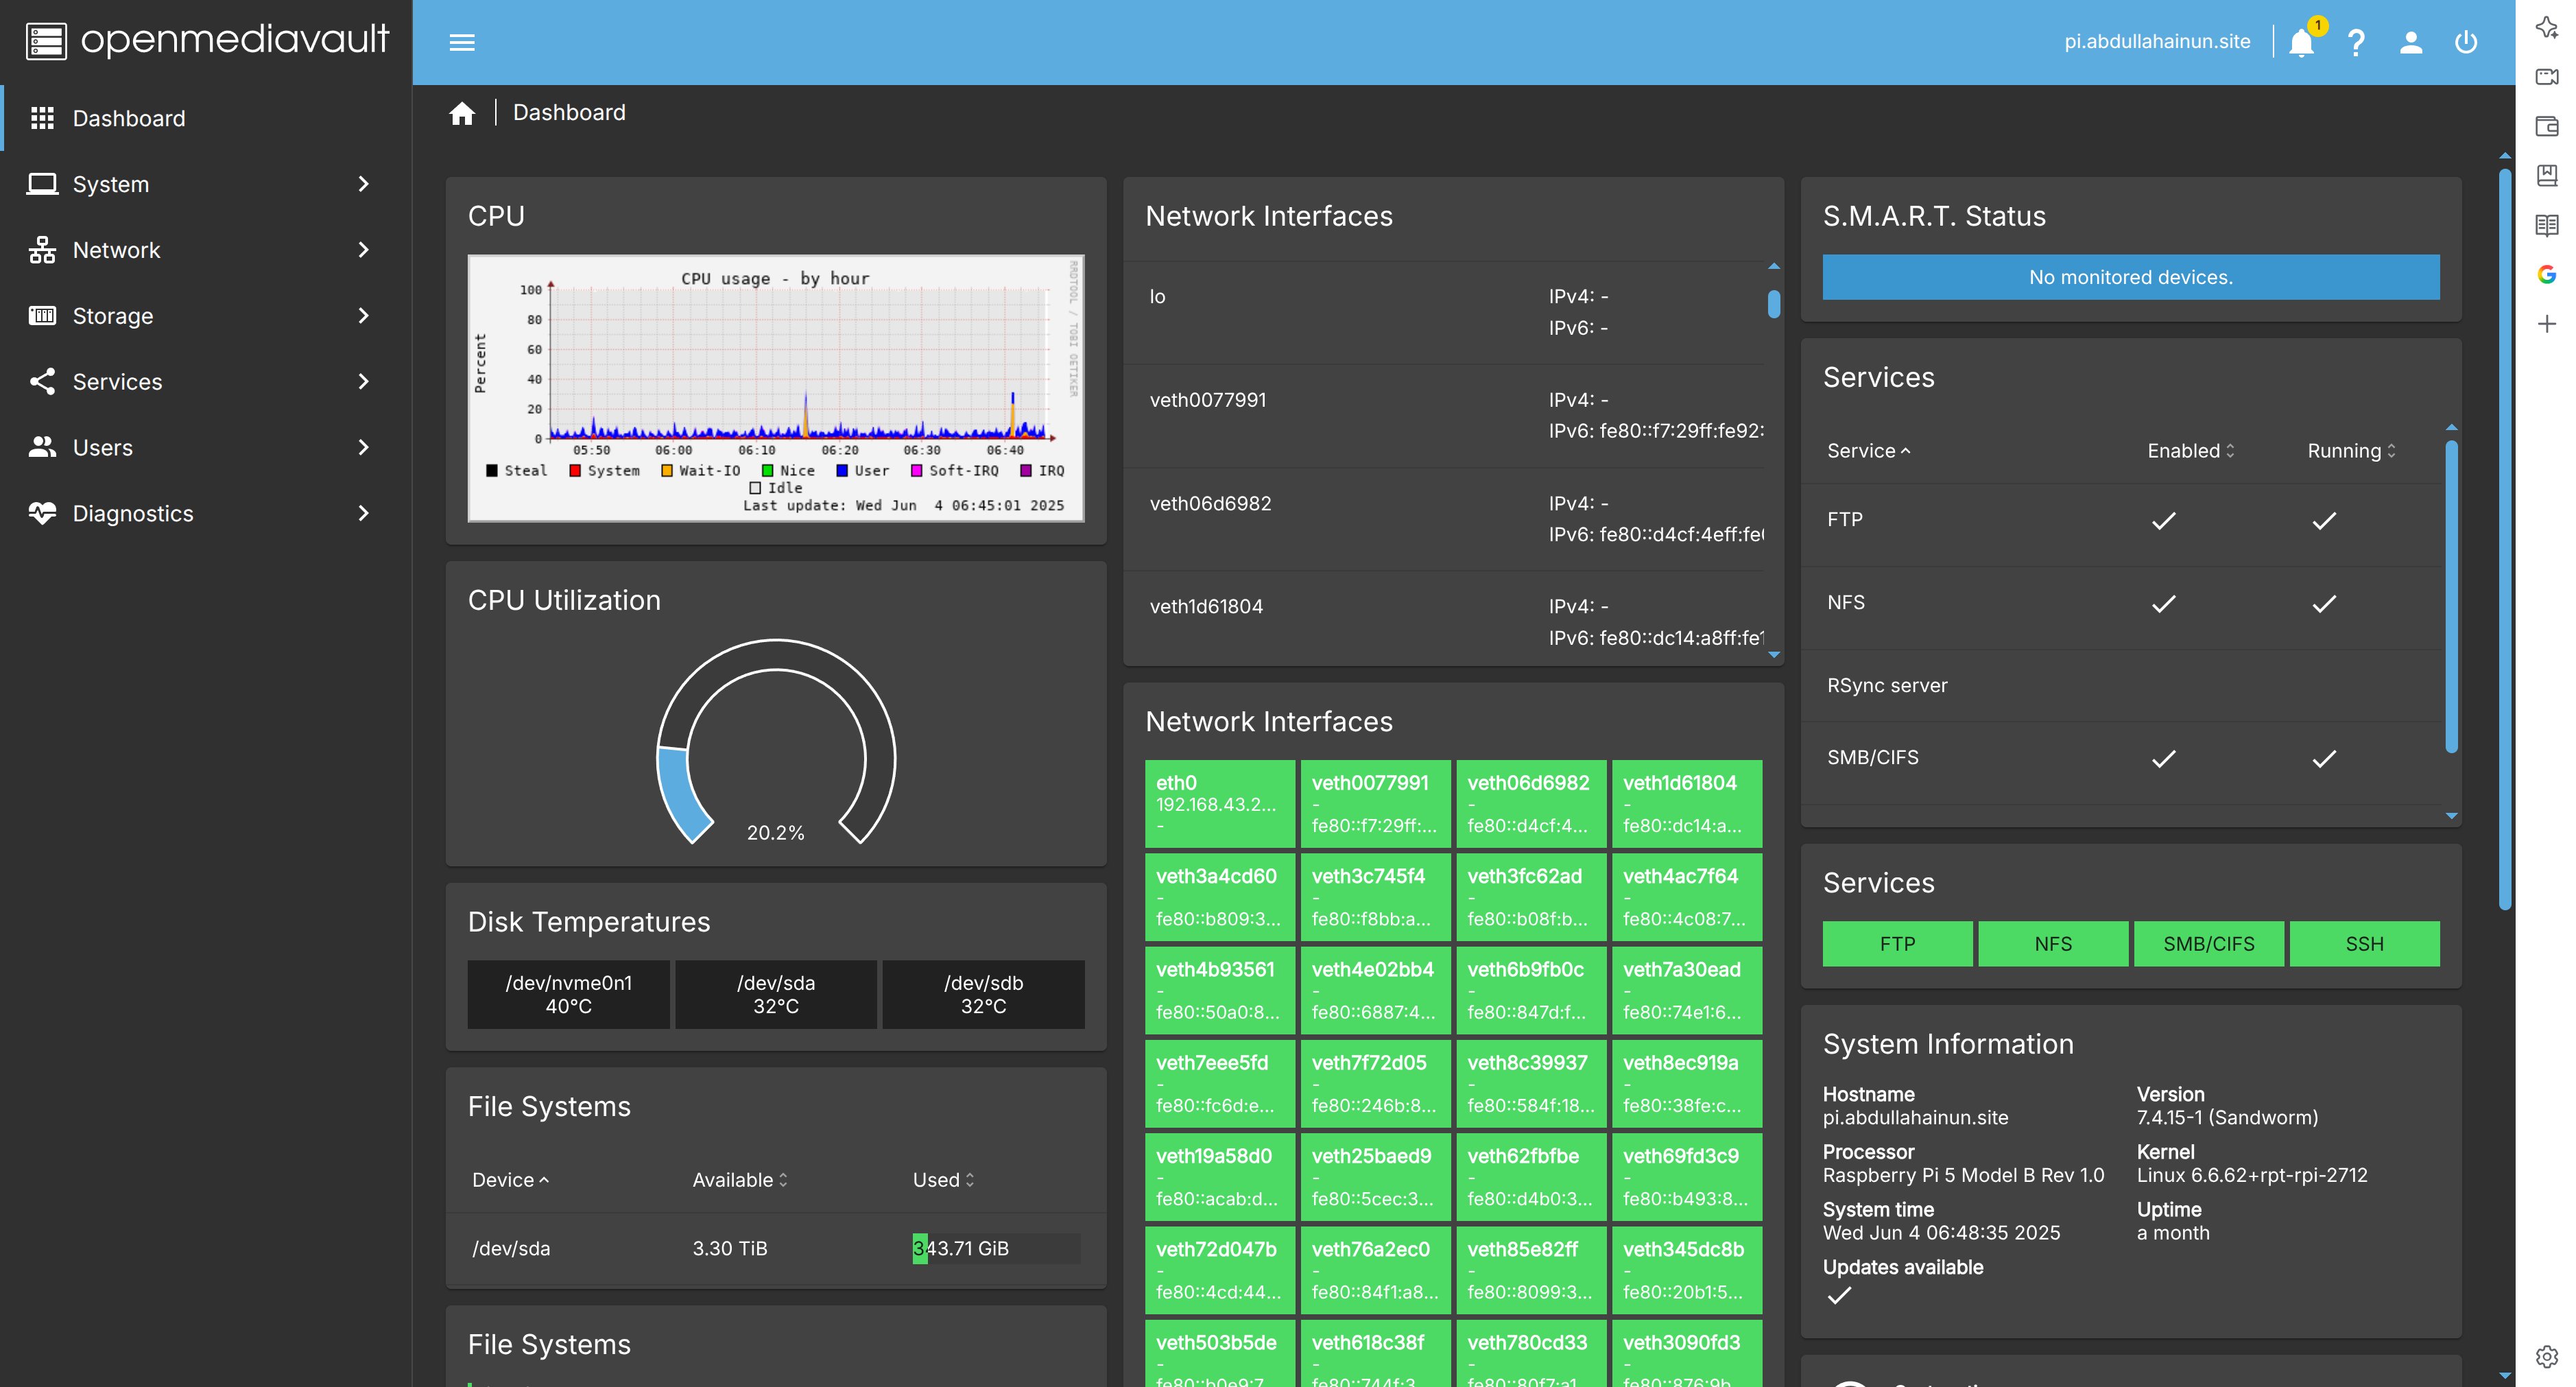Click SMB/CIFS enabled checkmark
Screen dimensions: 2576x1387
pyautogui.click(x=2163, y=759)
